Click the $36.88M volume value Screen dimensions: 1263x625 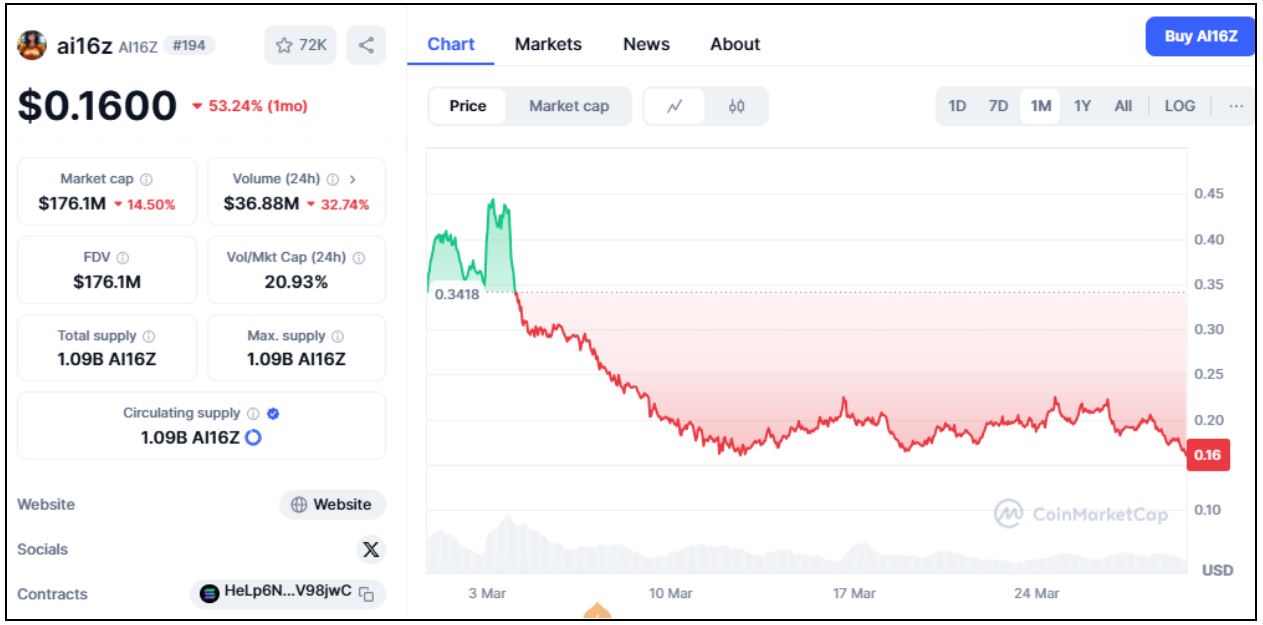click(x=261, y=204)
